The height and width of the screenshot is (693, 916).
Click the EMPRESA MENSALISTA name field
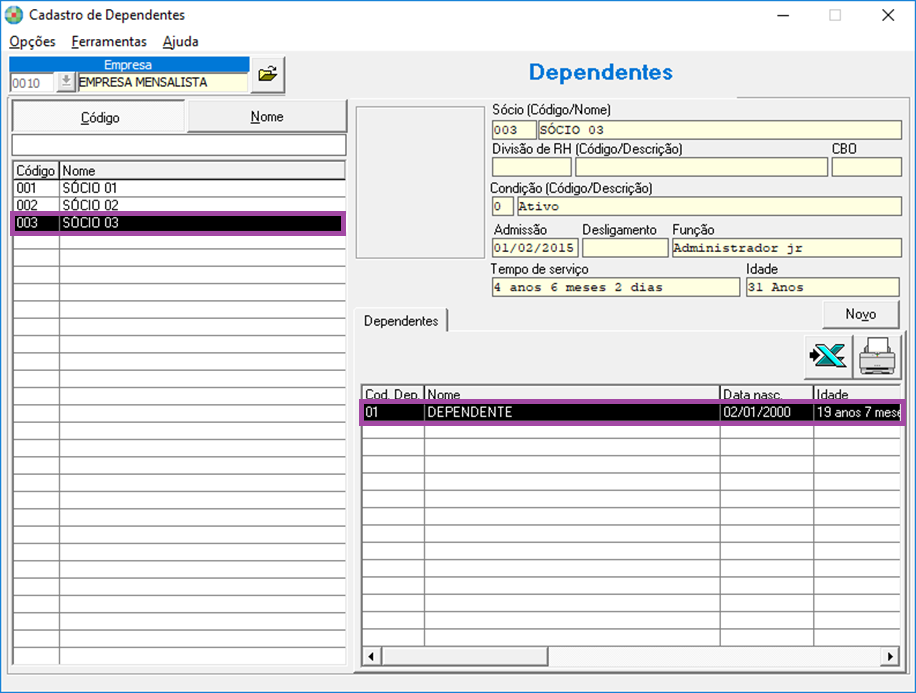tap(162, 82)
